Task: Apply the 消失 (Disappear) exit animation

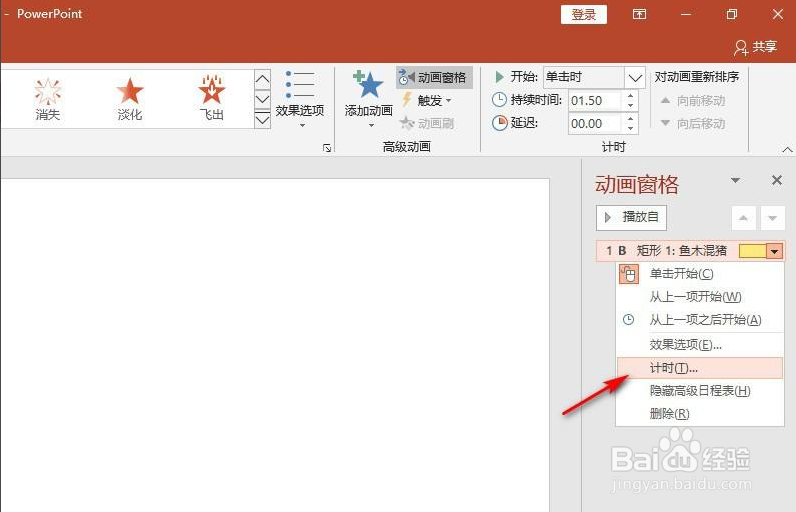Action: point(47,99)
